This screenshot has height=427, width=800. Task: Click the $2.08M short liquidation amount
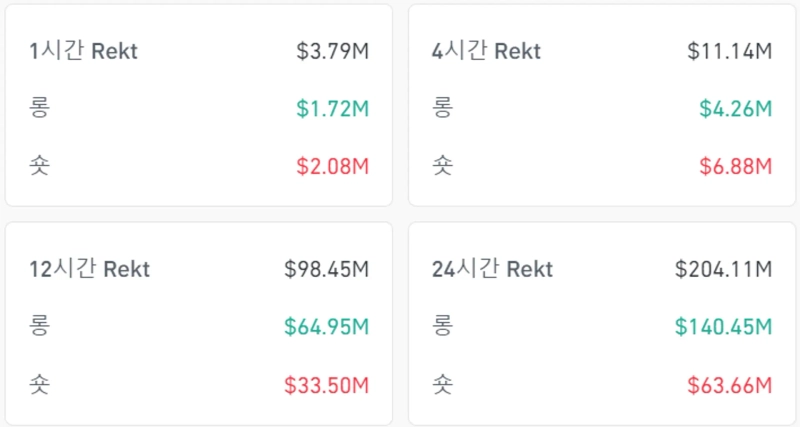(x=332, y=166)
